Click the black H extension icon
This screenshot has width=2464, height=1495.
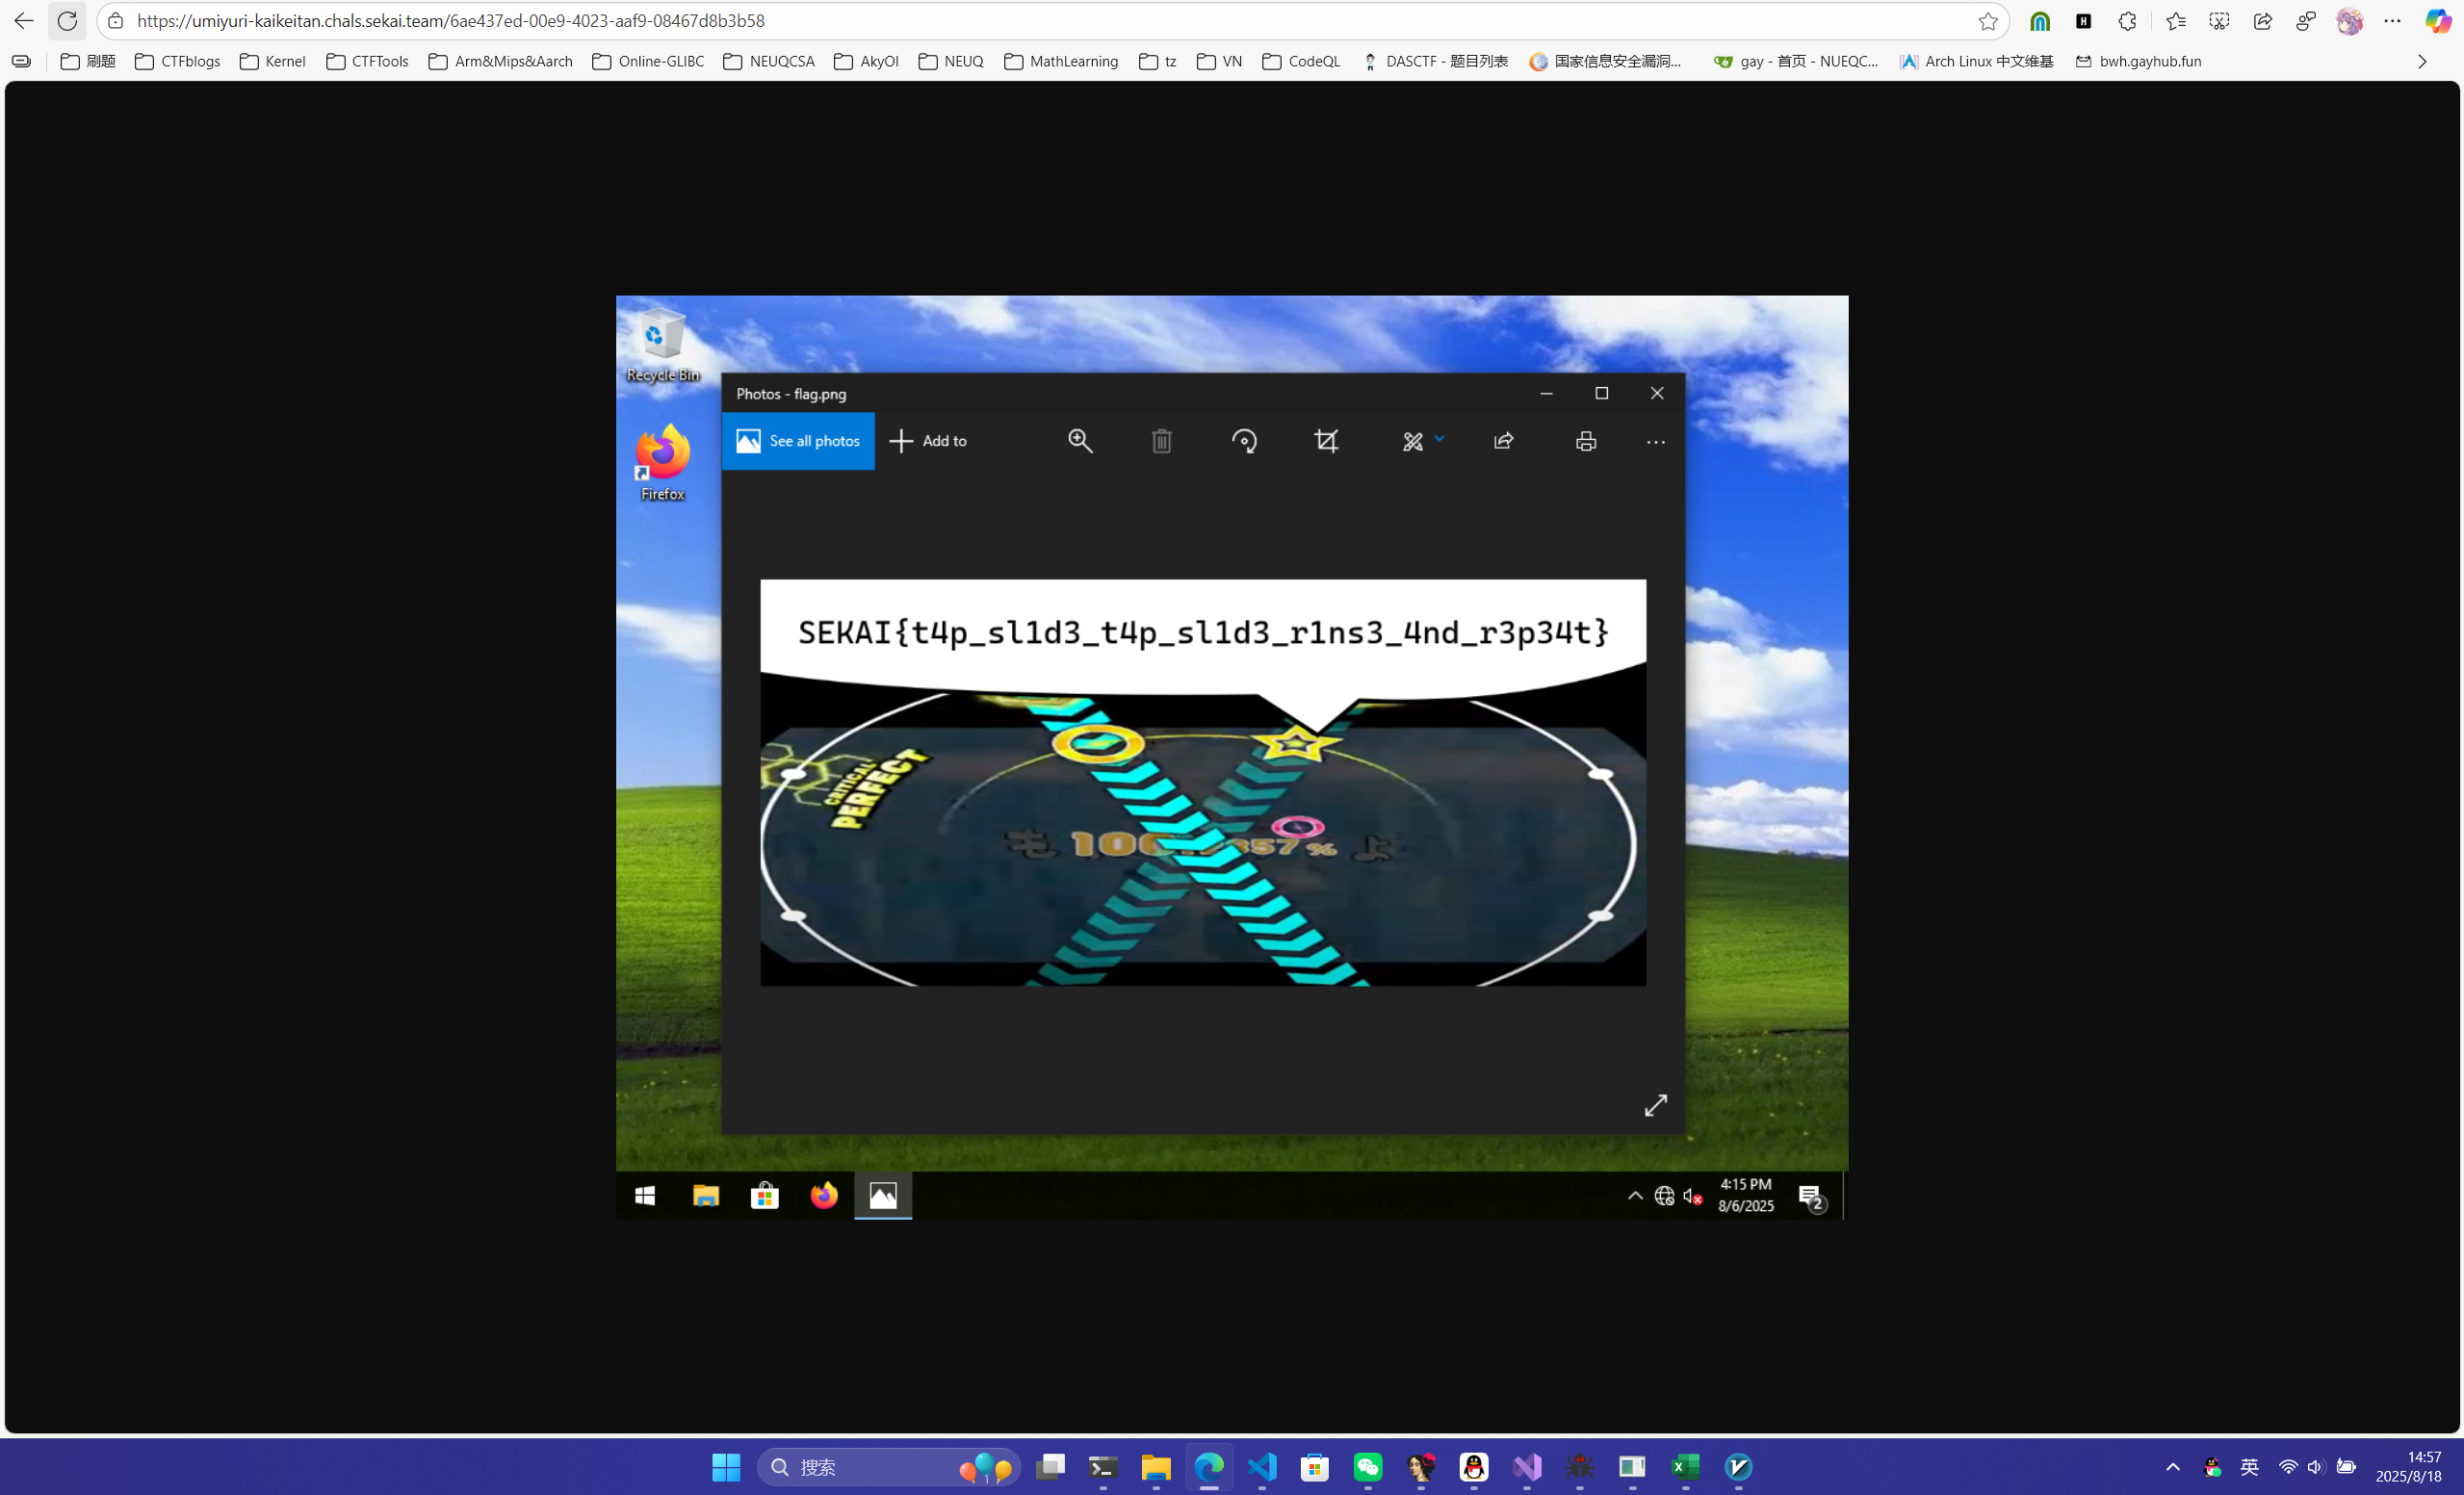coord(2084,21)
